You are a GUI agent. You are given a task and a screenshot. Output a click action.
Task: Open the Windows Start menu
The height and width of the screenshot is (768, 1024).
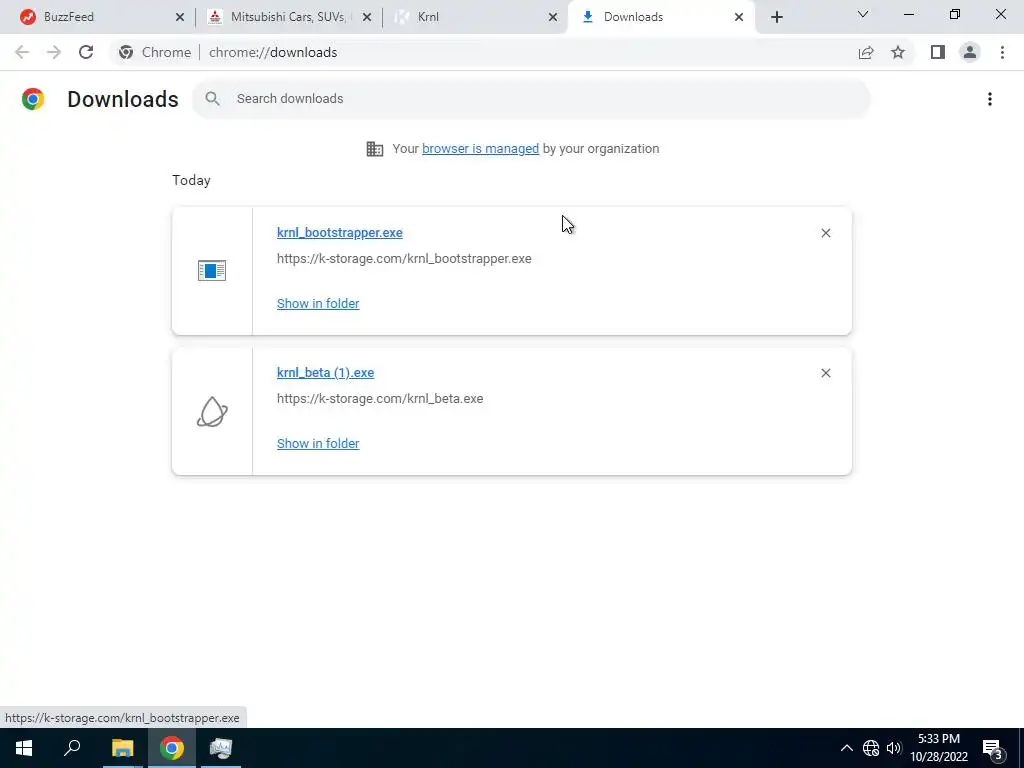pyautogui.click(x=24, y=748)
